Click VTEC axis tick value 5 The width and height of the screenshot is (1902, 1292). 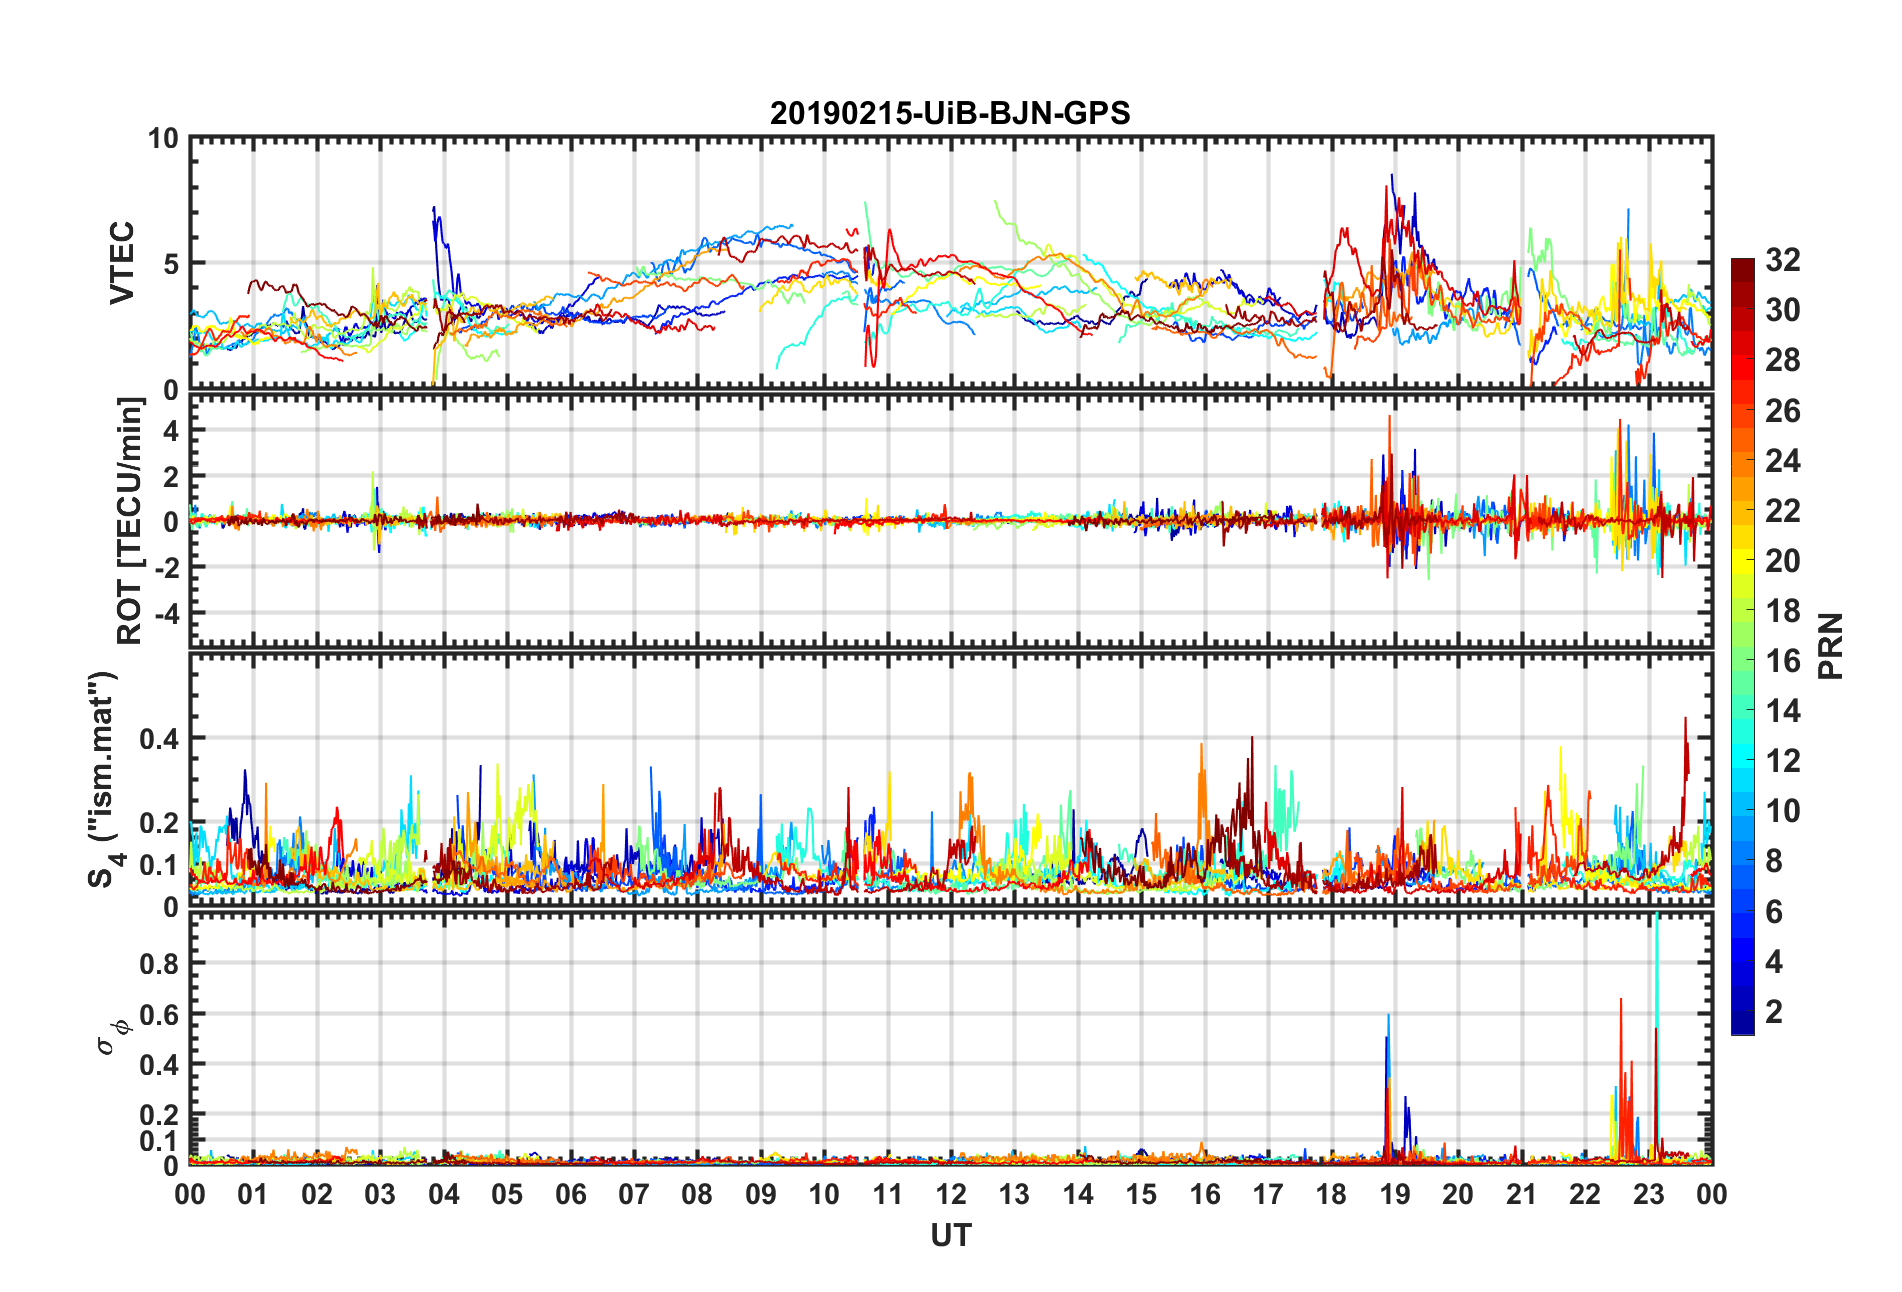point(170,264)
